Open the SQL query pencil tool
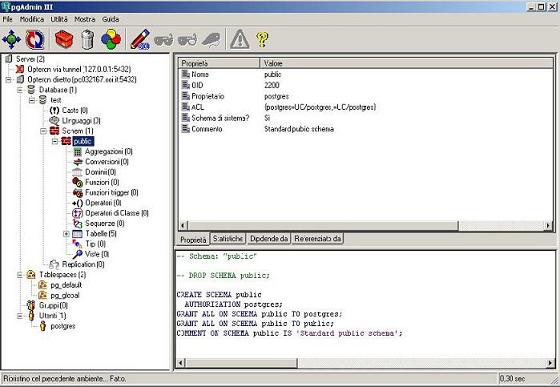 [140, 39]
